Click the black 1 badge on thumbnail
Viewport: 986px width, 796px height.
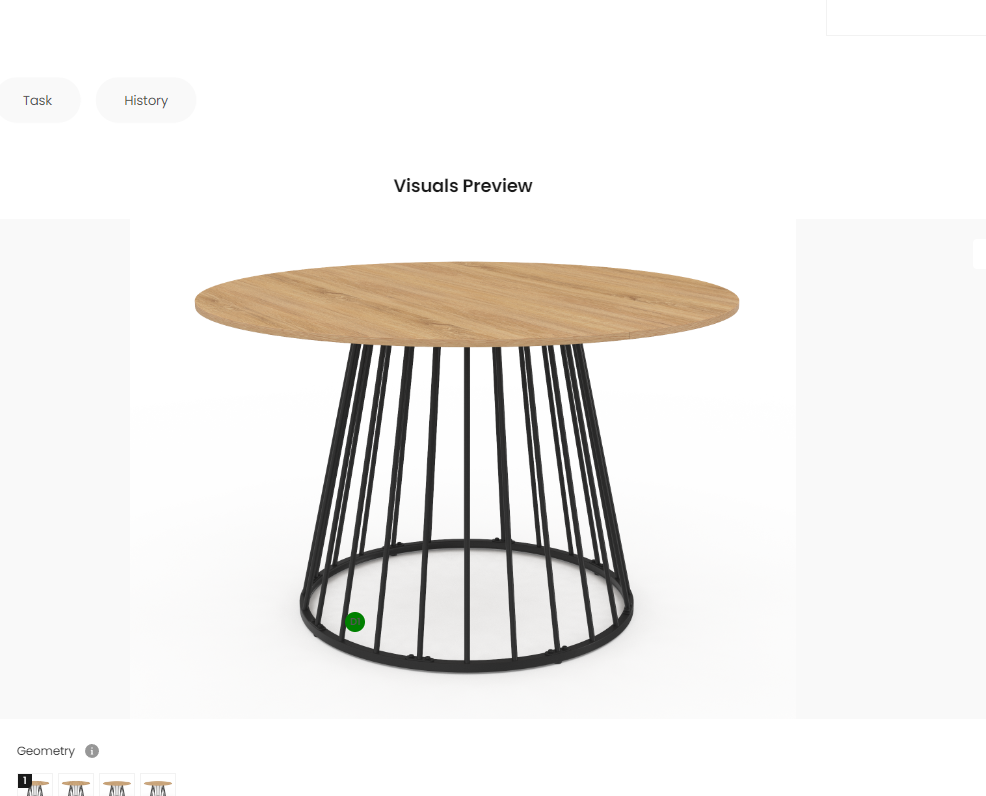point(25,780)
